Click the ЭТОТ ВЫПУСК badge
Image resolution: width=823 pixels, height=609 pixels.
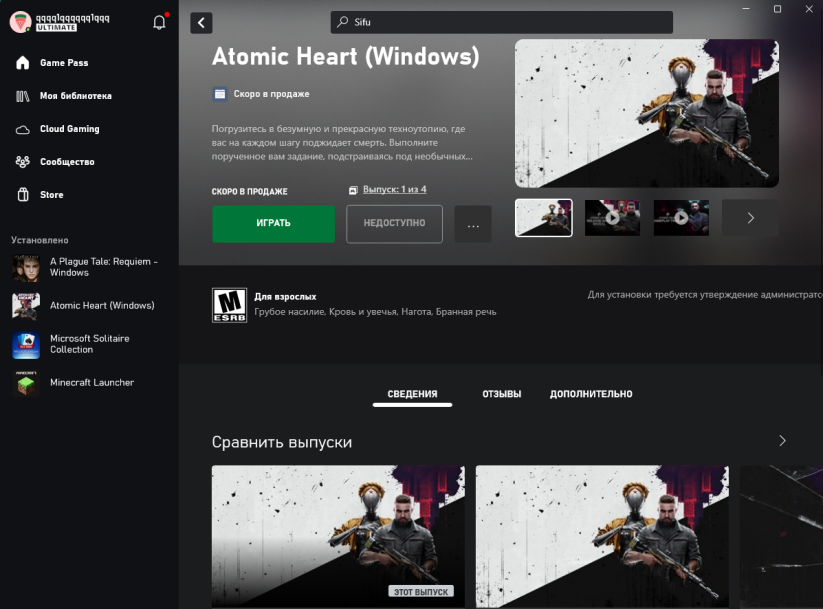click(x=421, y=592)
